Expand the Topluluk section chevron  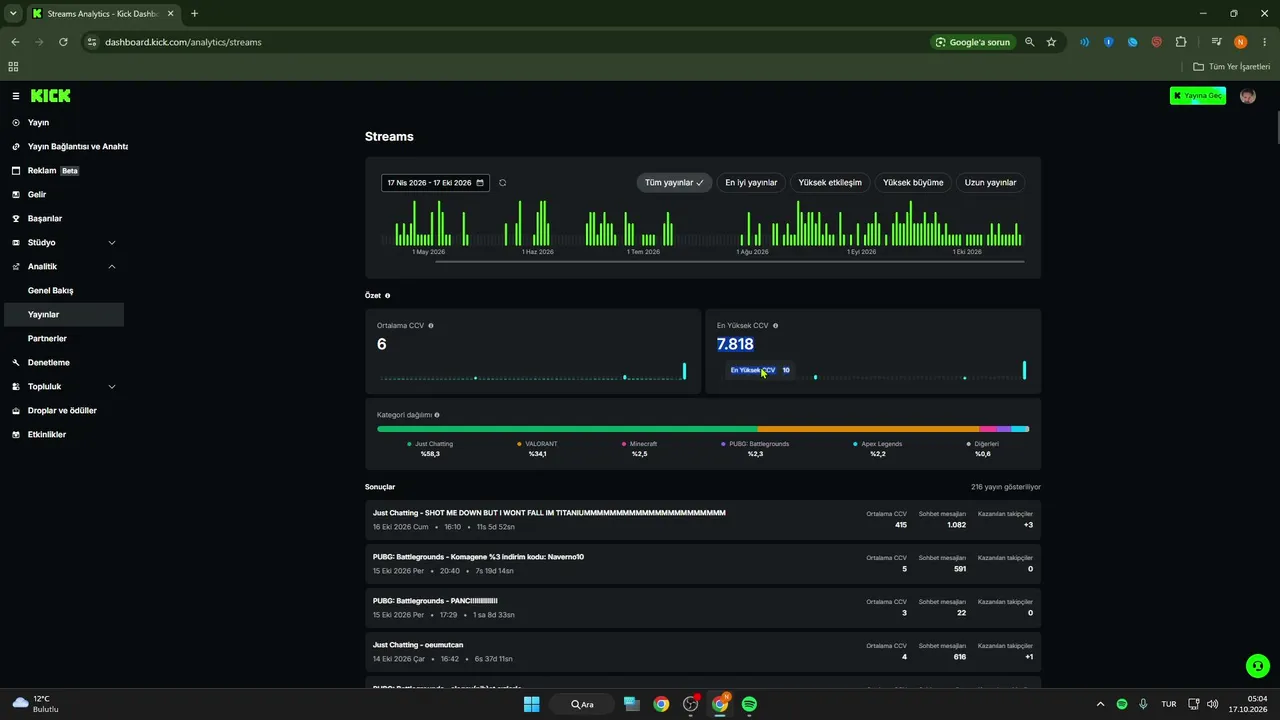(112, 386)
